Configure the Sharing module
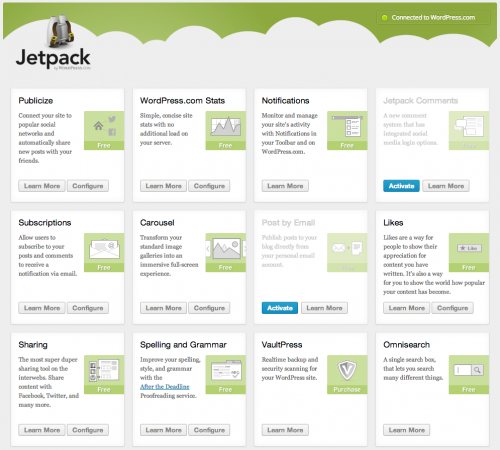Screen dimensions: 500x450 (88, 430)
